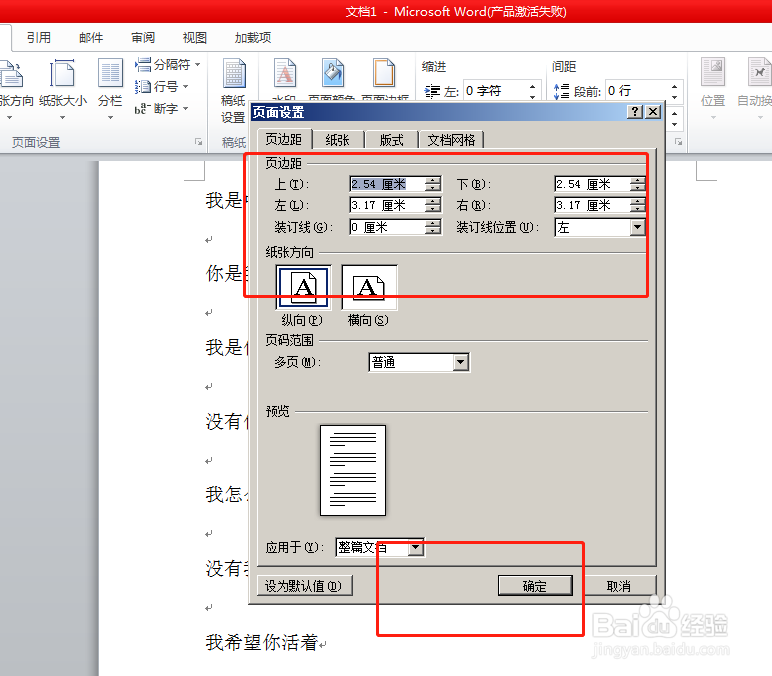Click the 装订线 gutter input field

[x=387, y=227]
